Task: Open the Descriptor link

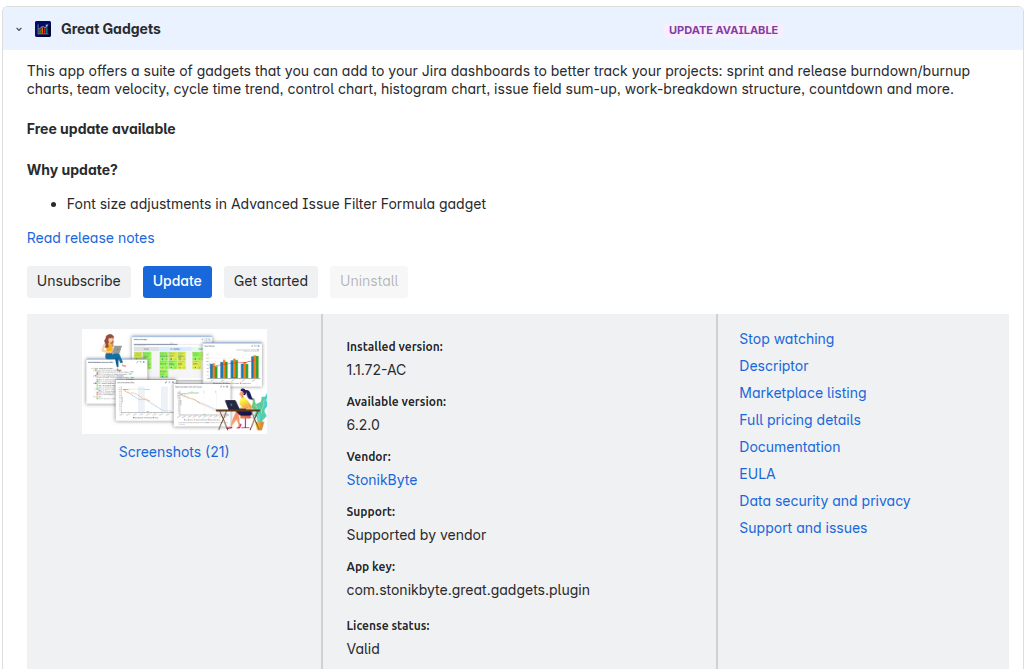Action: point(773,366)
